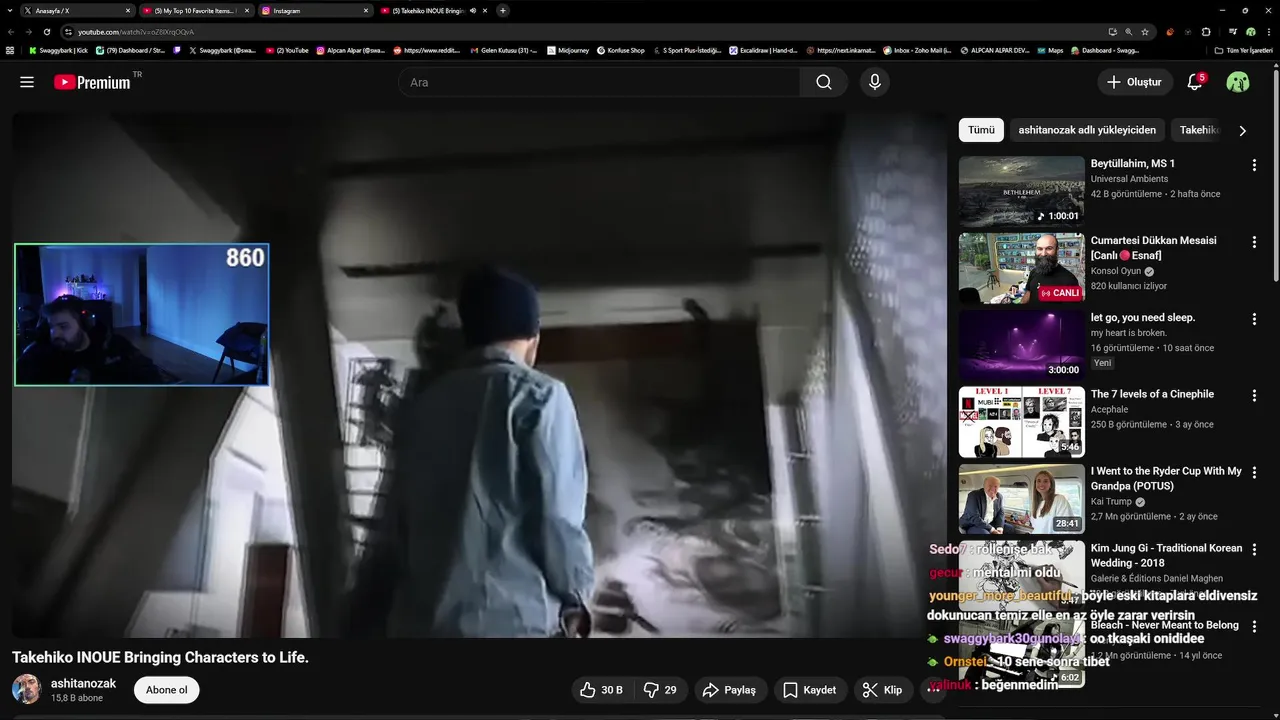
Task: Open Cumartesi Dükkan Mesaisi live thumbnail
Action: (1022, 268)
